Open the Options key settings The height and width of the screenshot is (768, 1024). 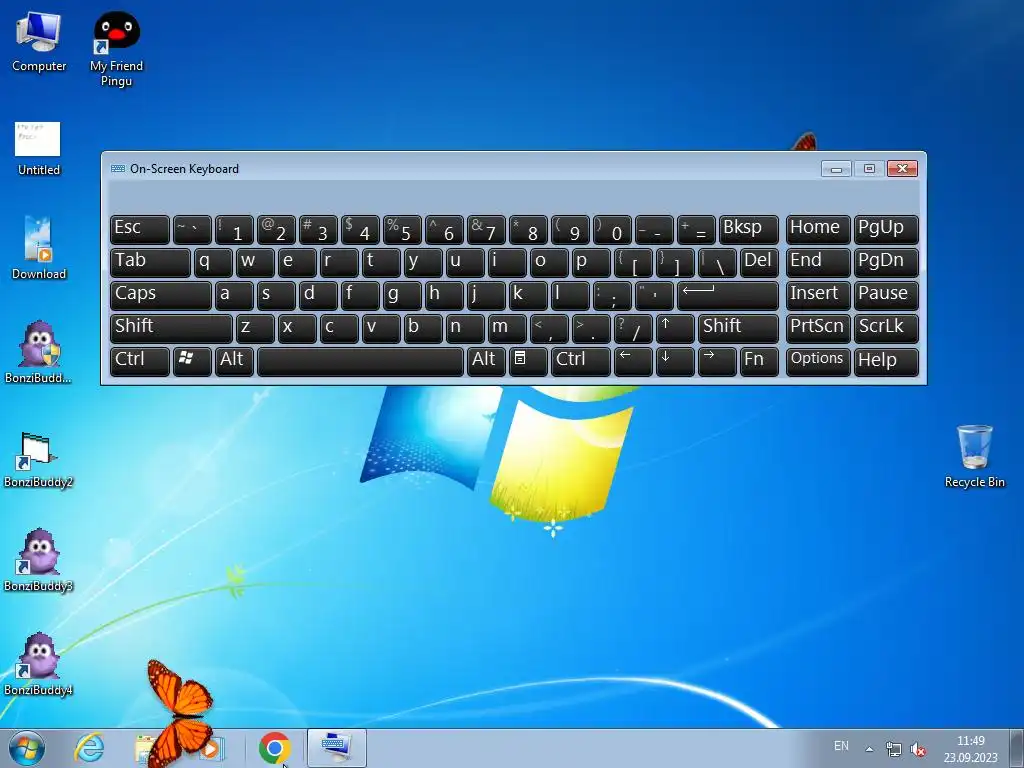coord(818,362)
